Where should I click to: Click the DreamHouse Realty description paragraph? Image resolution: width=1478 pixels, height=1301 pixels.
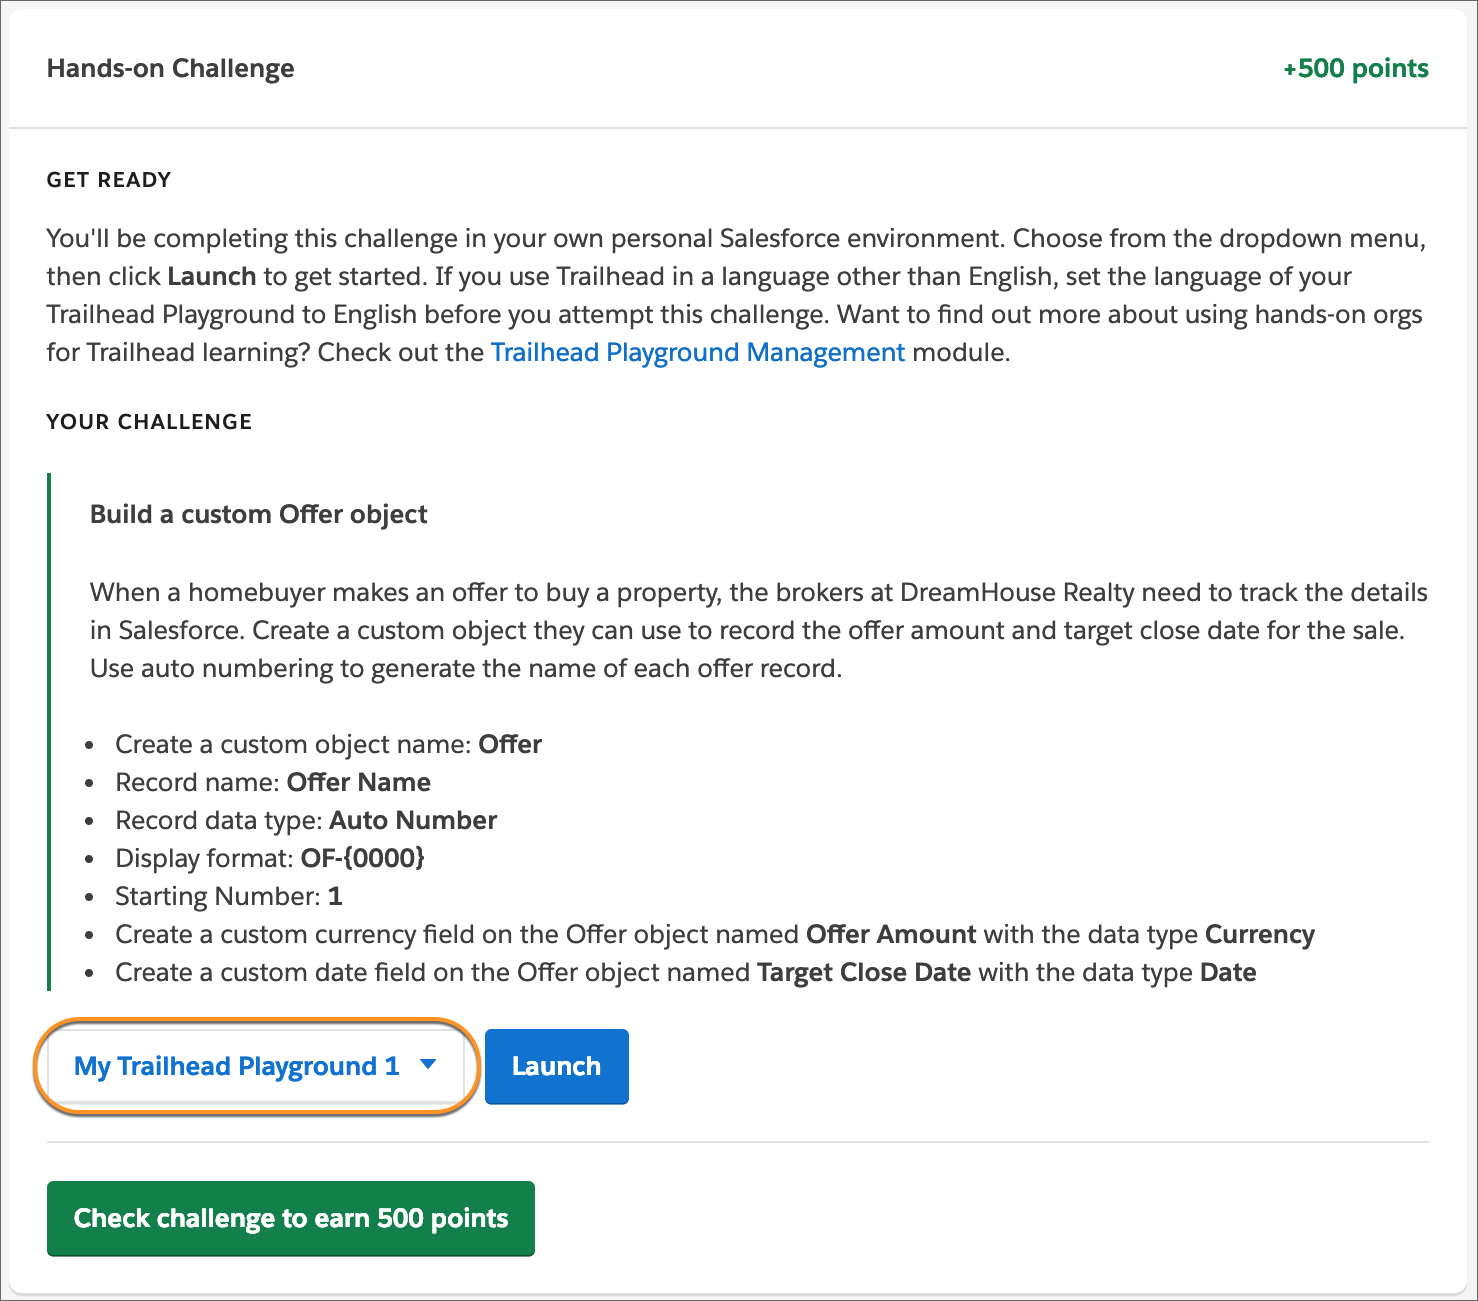[x=759, y=630]
